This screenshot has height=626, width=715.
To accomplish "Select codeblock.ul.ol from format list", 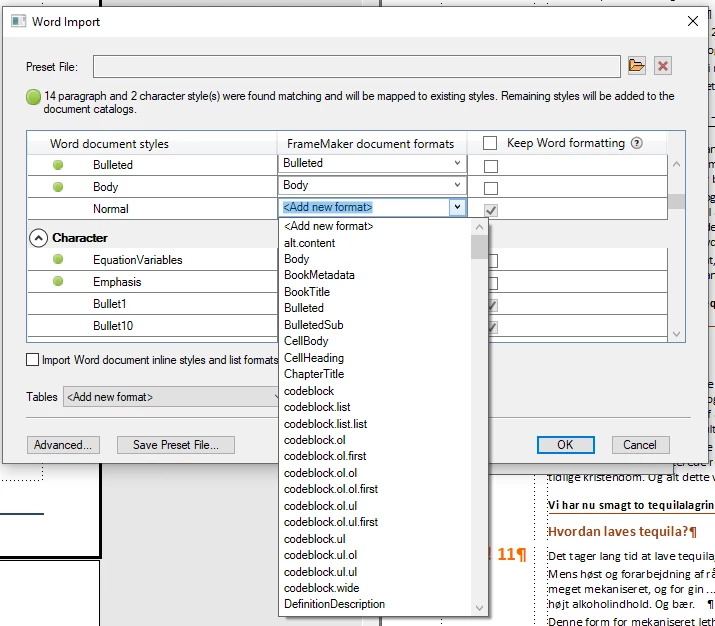I will pos(320,555).
